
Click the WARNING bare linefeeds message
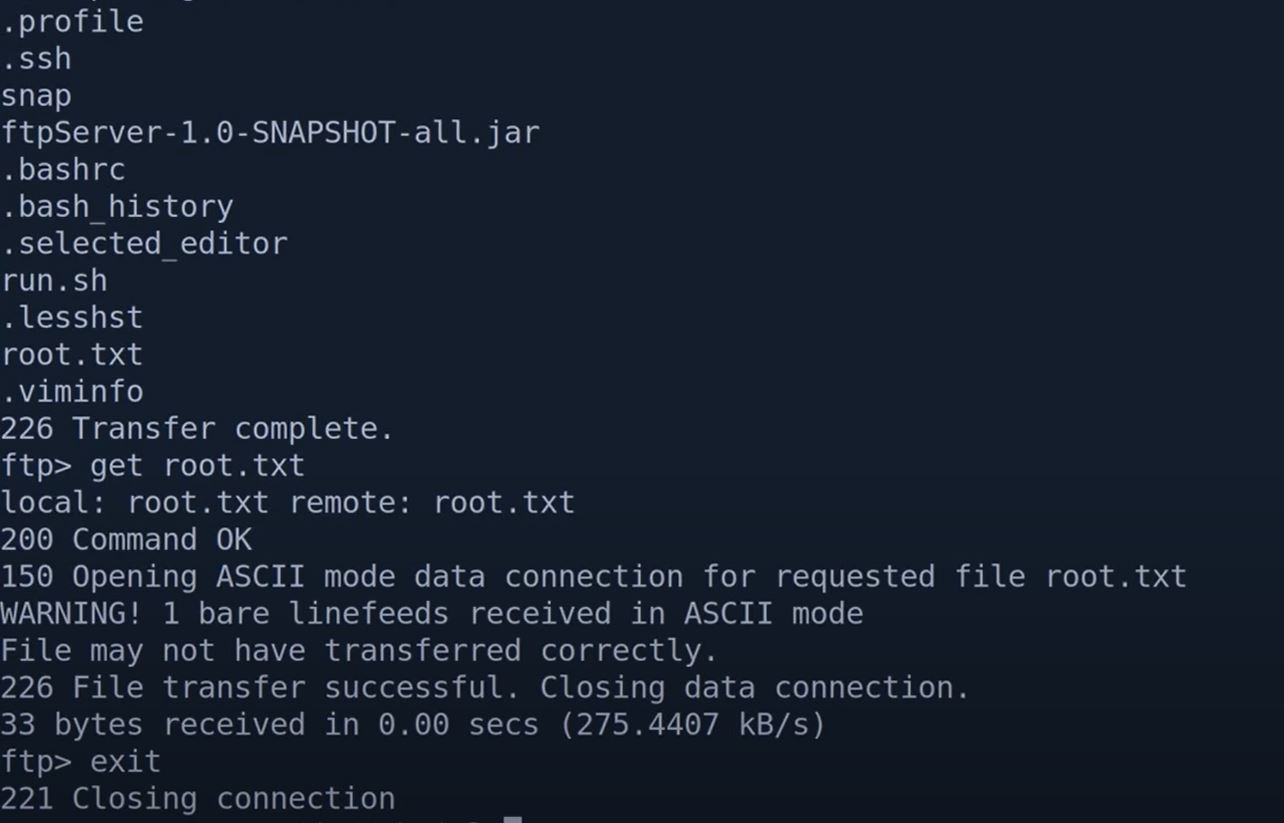[431, 613]
